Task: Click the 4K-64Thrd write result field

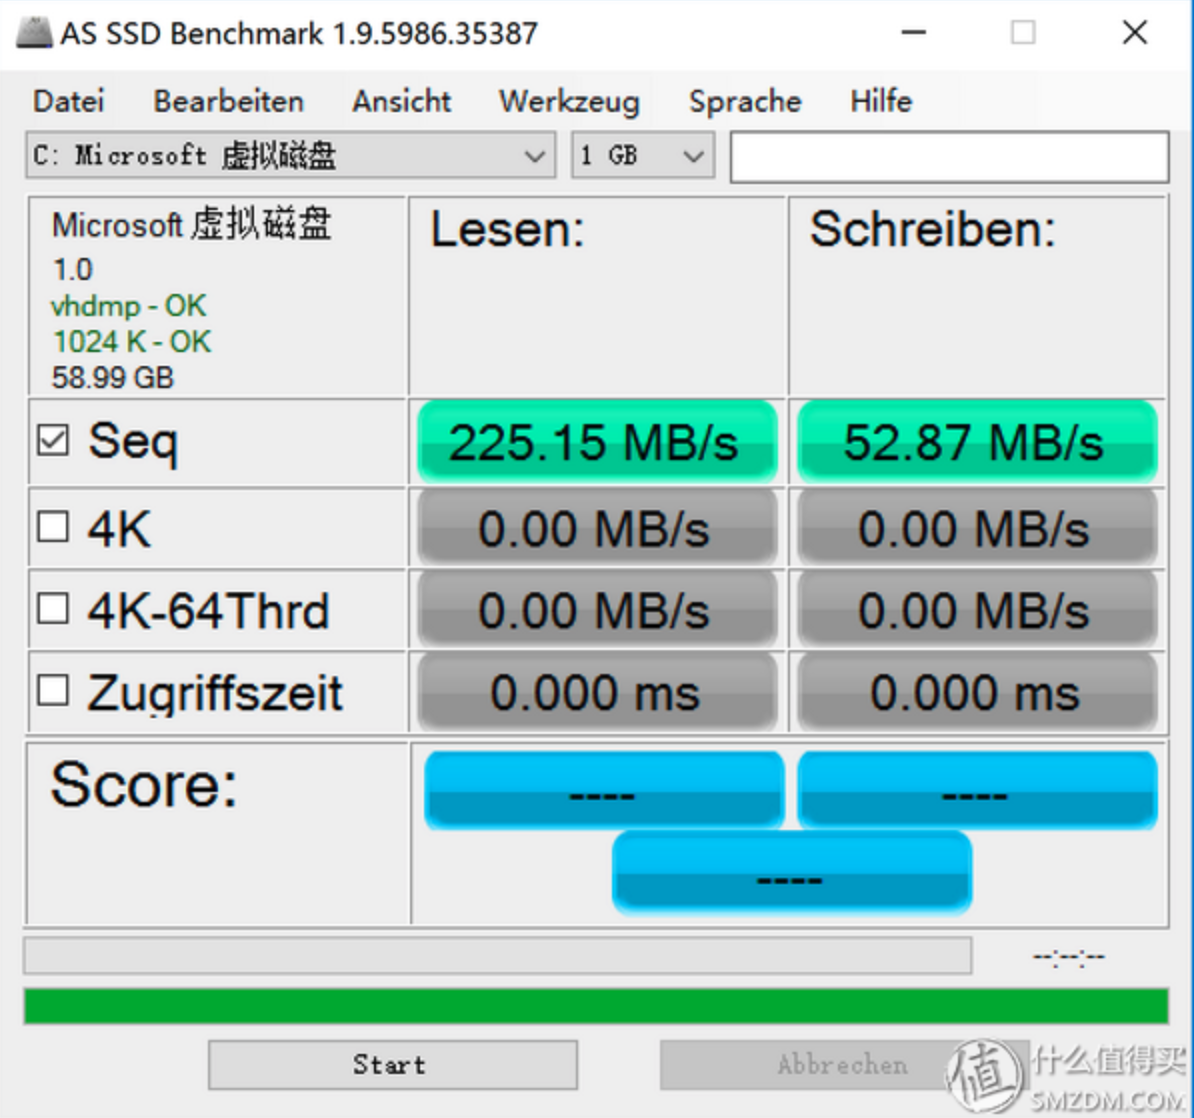Action: click(977, 611)
